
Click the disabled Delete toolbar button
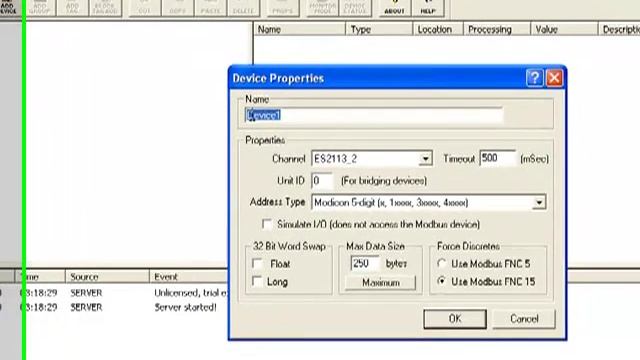coord(243,8)
